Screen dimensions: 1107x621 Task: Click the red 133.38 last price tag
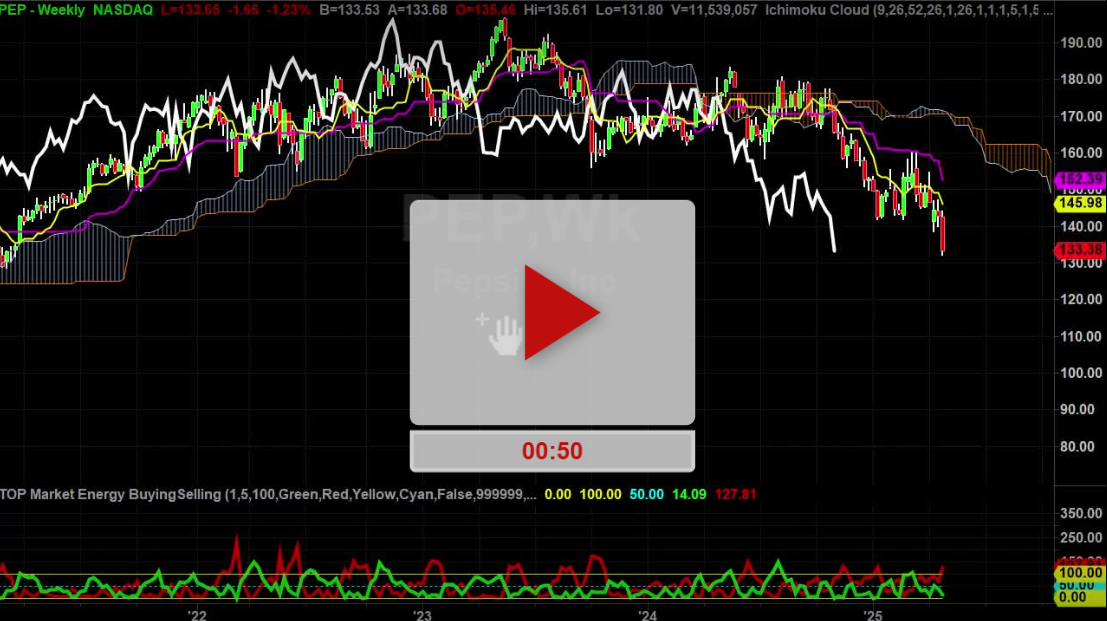[x=1080, y=250]
